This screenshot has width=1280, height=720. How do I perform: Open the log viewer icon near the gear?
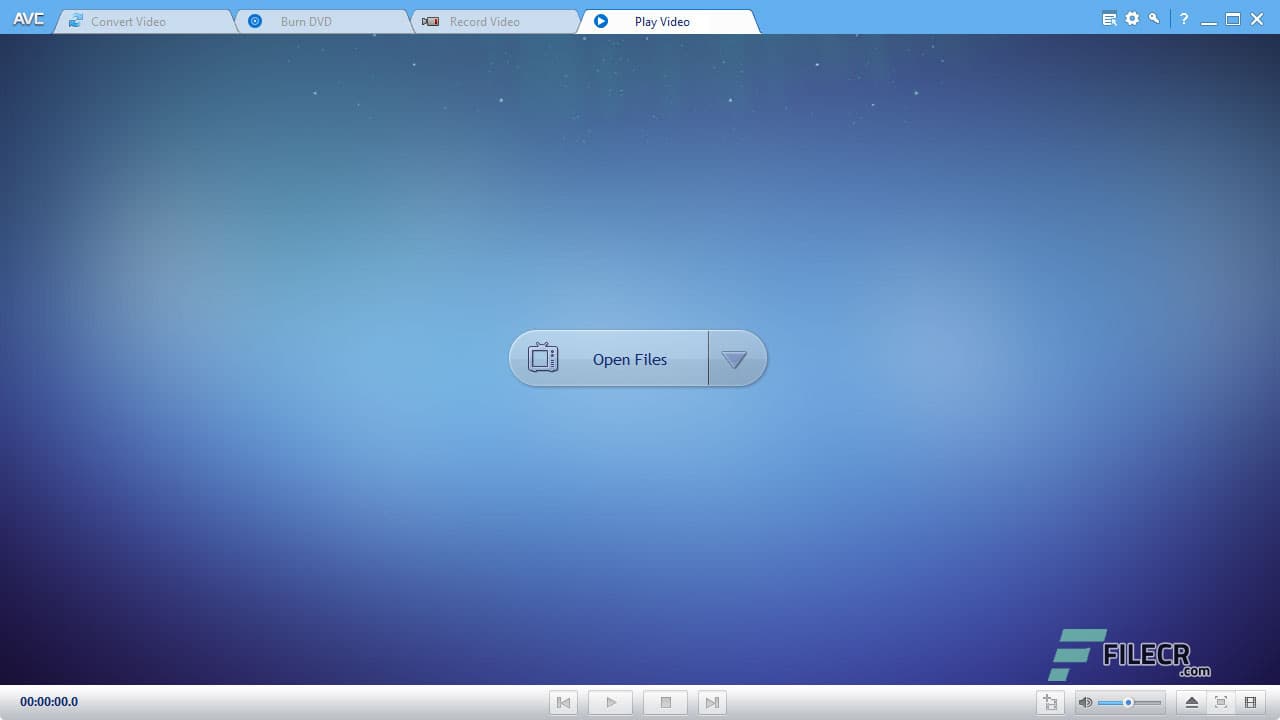pyautogui.click(x=1109, y=18)
